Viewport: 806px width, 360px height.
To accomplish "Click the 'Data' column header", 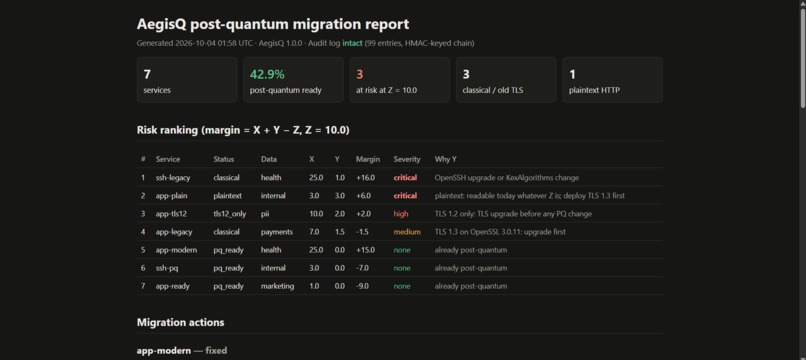I will coord(269,159).
